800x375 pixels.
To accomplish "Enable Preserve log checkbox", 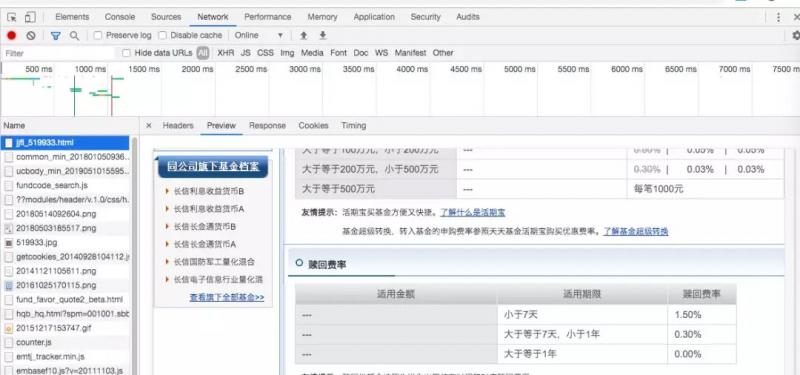I will tap(98, 35).
